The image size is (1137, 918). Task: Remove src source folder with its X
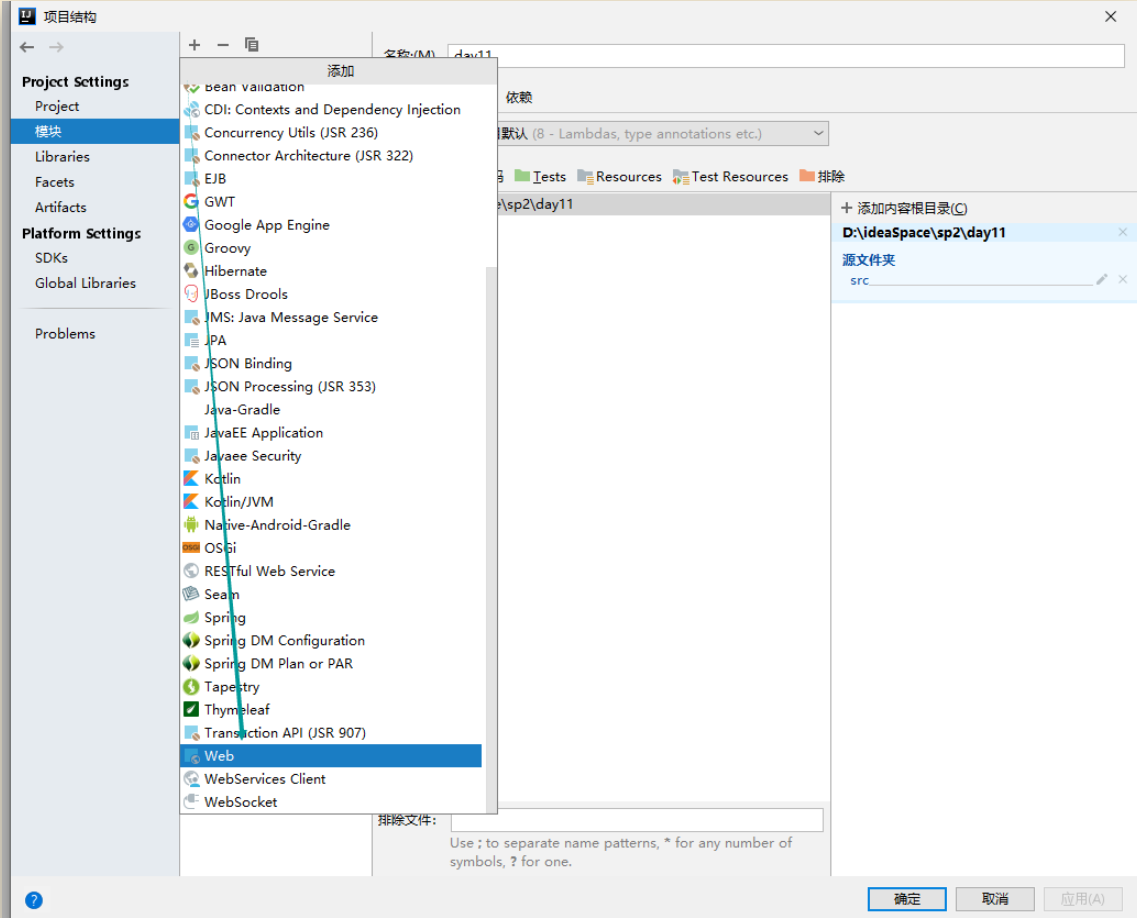coord(1122,279)
